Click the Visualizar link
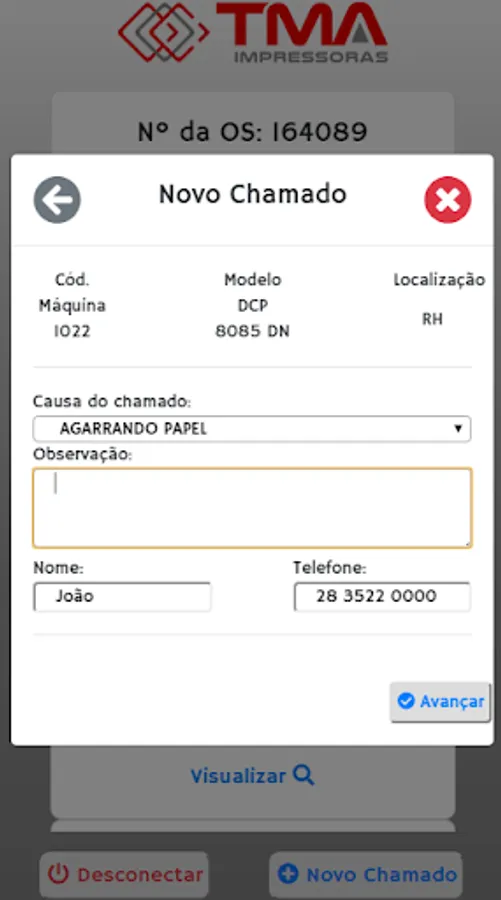This screenshot has width=501, height=900. 252,776
